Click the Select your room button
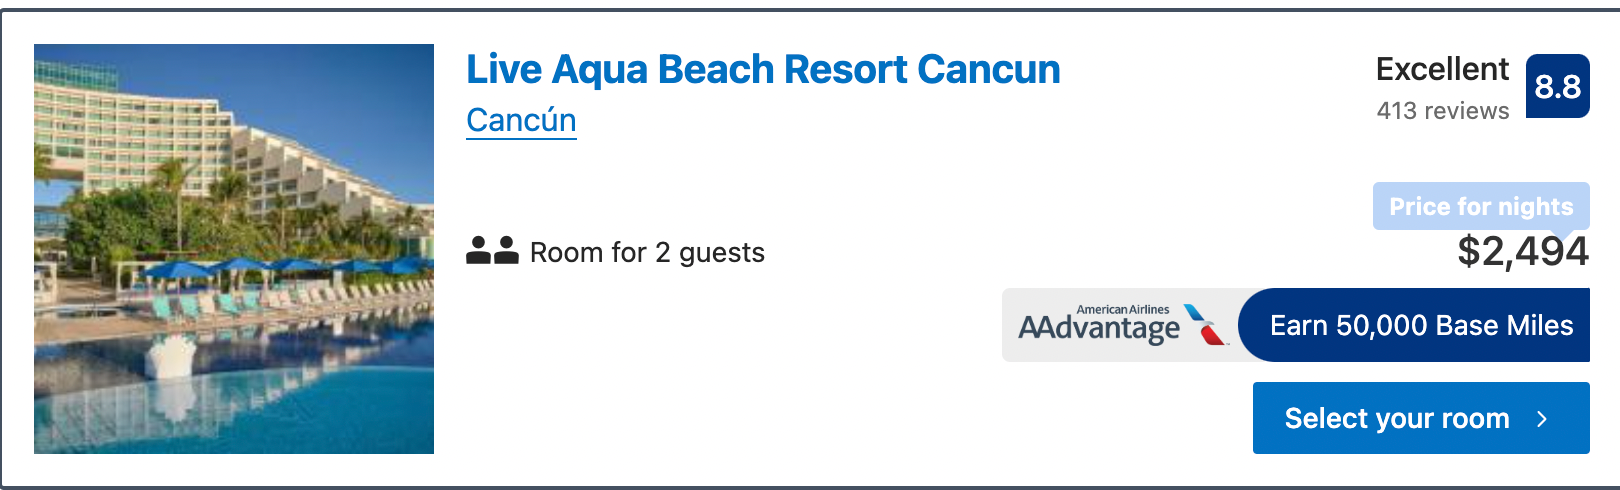1620x490 pixels. pos(1421,418)
